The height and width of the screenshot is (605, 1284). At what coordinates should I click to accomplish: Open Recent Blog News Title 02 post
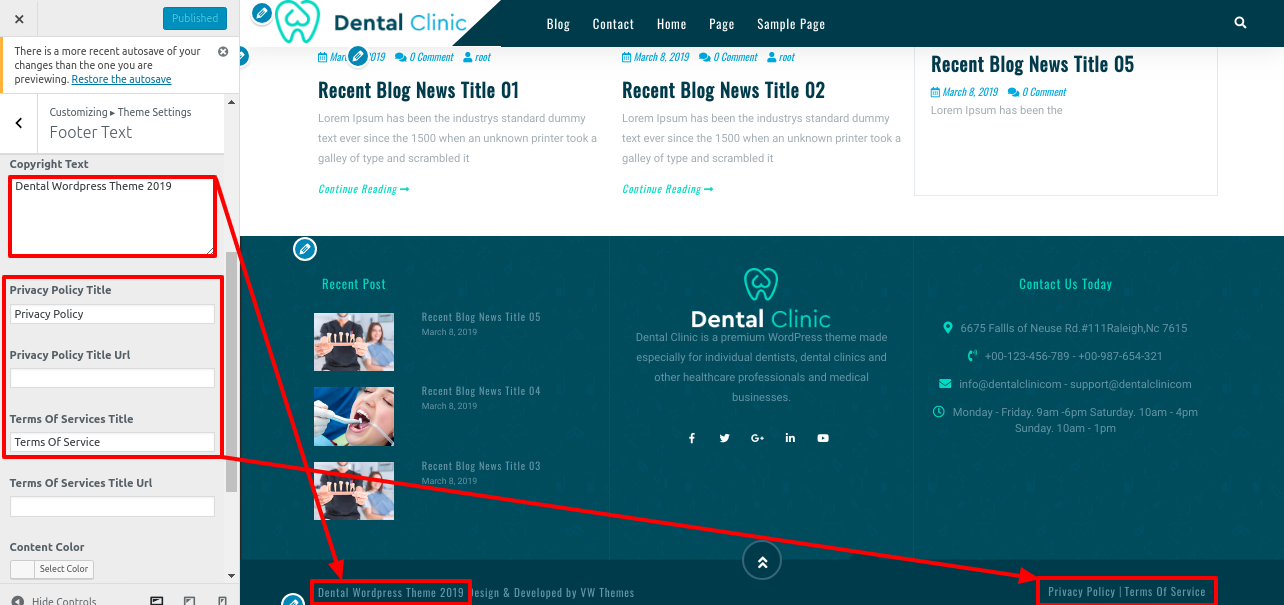click(x=723, y=90)
